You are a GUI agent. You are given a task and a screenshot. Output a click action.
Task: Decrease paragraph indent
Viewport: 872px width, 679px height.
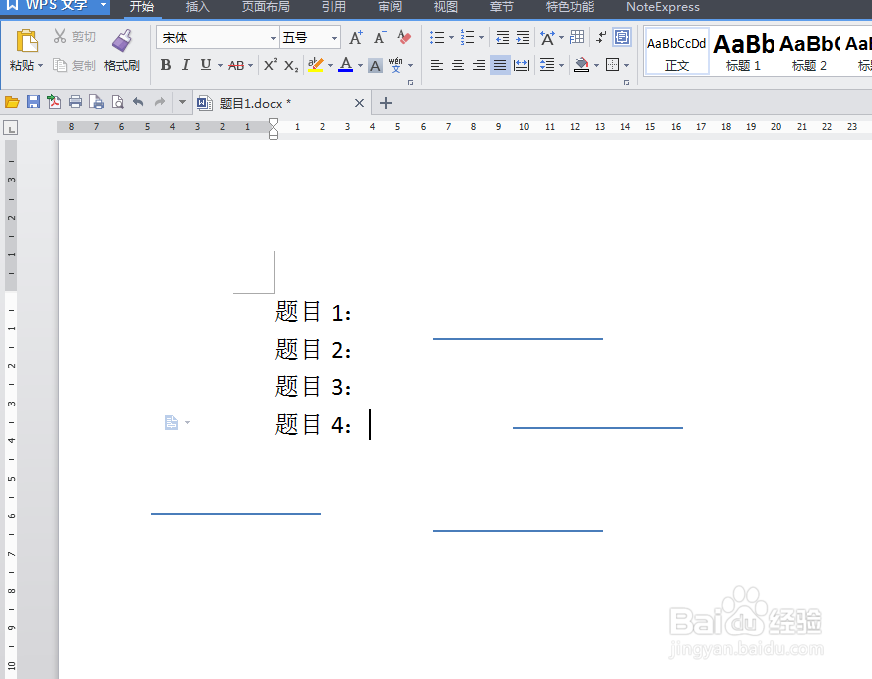(x=502, y=38)
